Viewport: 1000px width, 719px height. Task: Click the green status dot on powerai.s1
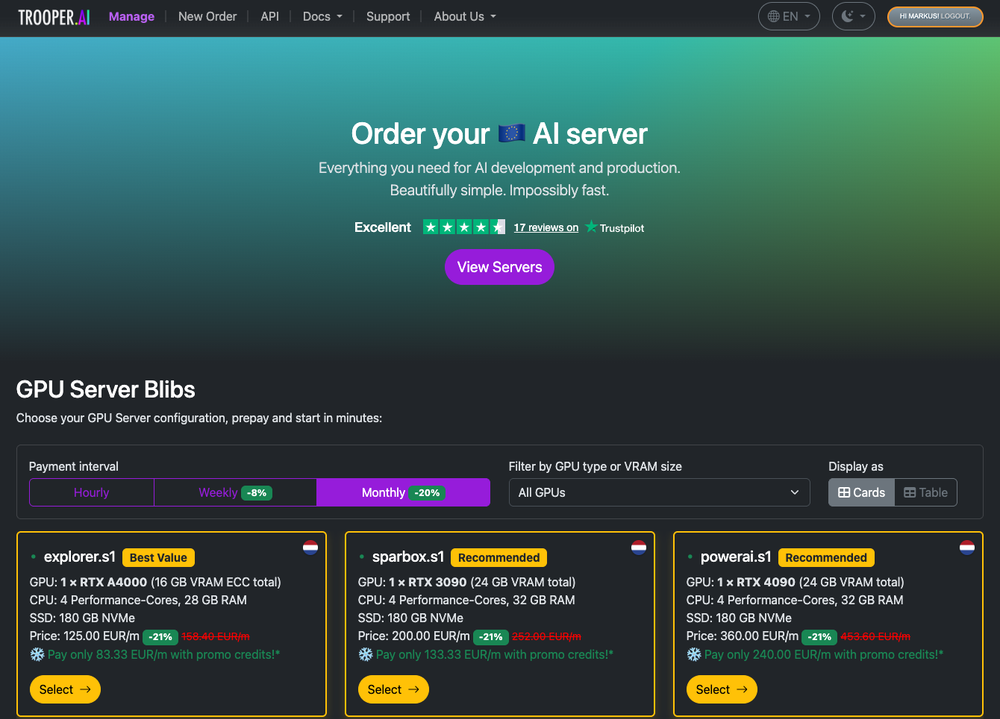click(690, 557)
